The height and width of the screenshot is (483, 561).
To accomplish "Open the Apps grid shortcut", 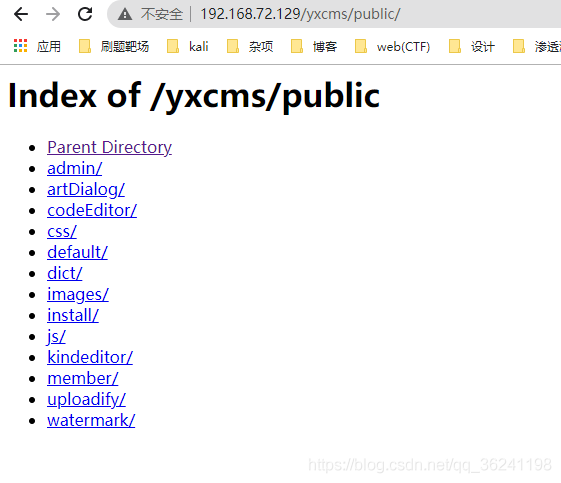I will [37, 46].
